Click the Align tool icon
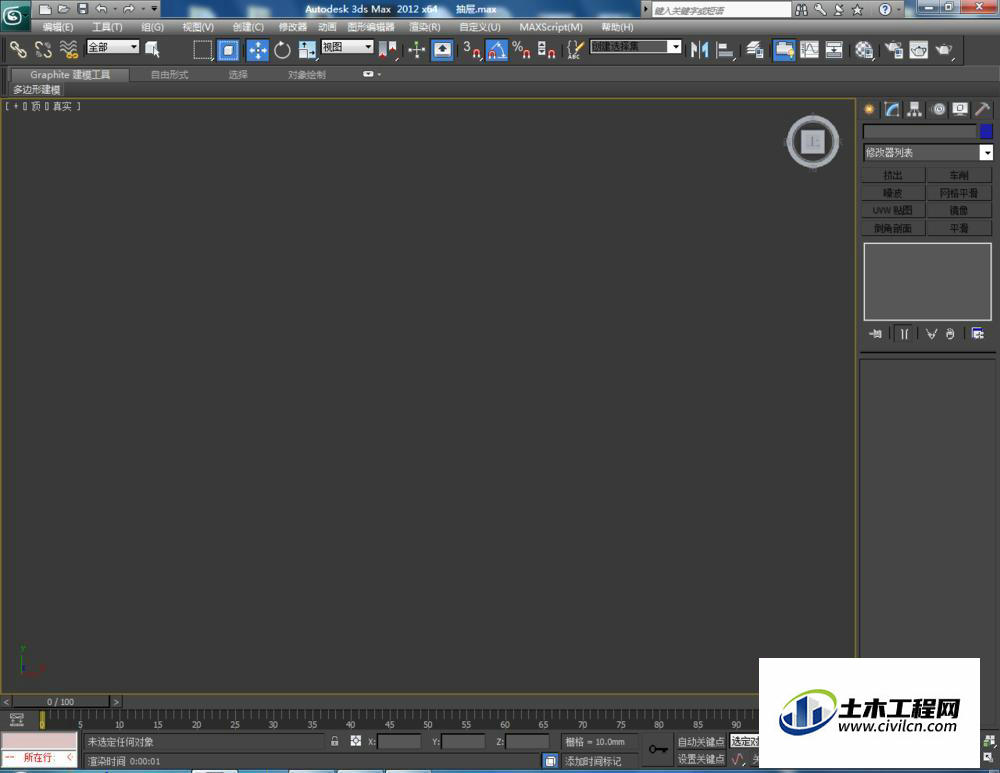 [x=724, y=50]
